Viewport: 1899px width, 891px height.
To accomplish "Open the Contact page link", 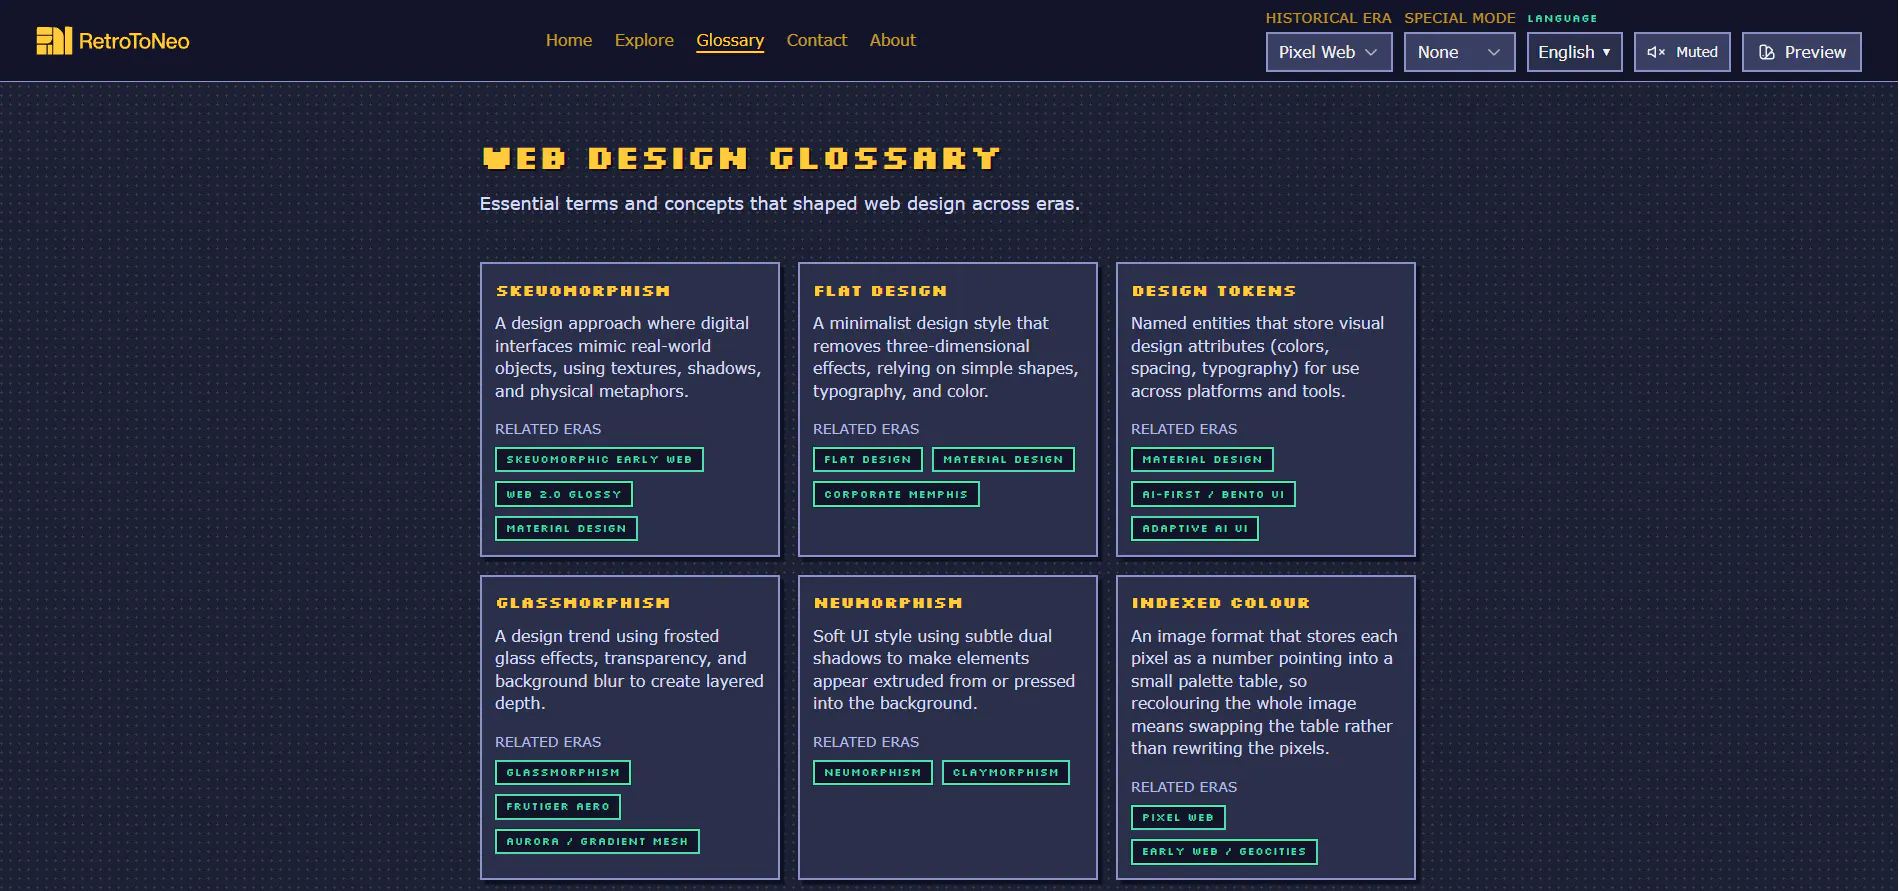I will tap(817, 40).
